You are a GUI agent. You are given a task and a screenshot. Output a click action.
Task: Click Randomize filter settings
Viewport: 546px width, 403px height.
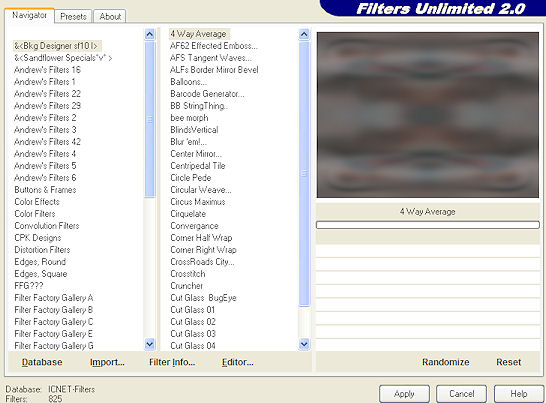(445, 362)
